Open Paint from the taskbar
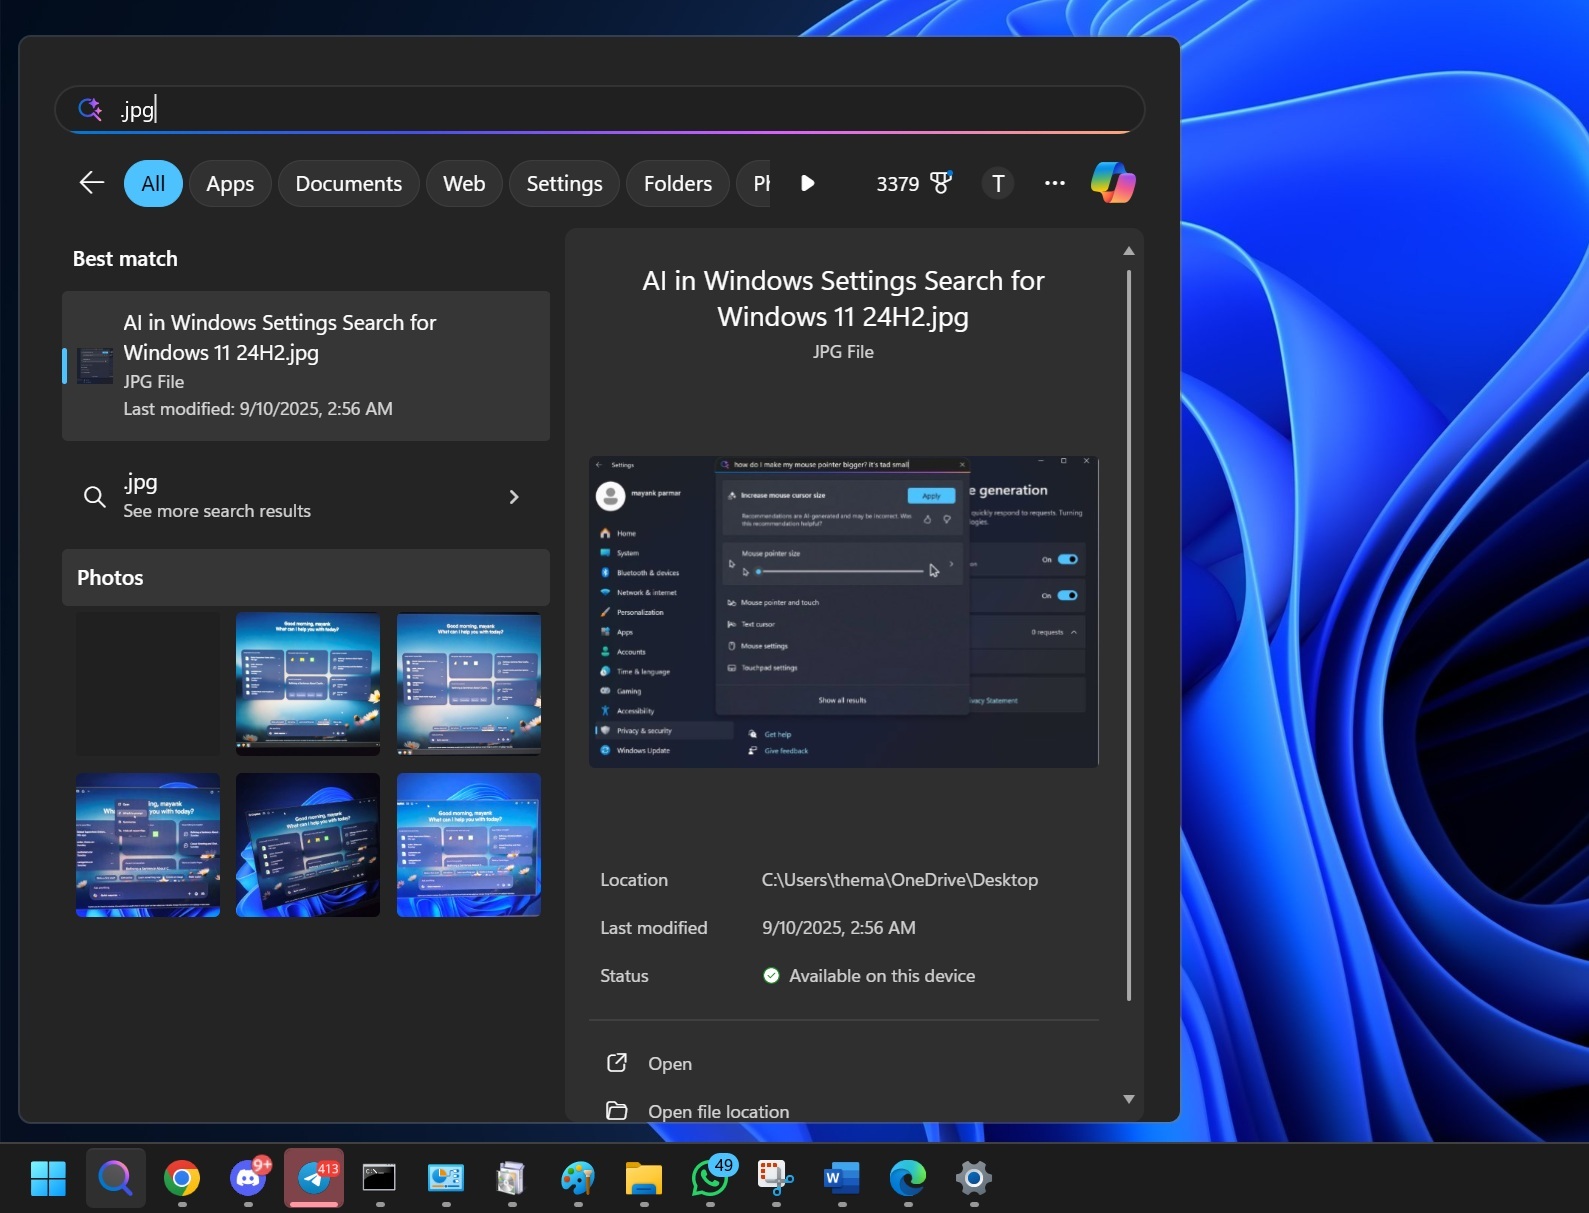The height and width of the screenshot is (1213, 1589). coord(577,1178)
